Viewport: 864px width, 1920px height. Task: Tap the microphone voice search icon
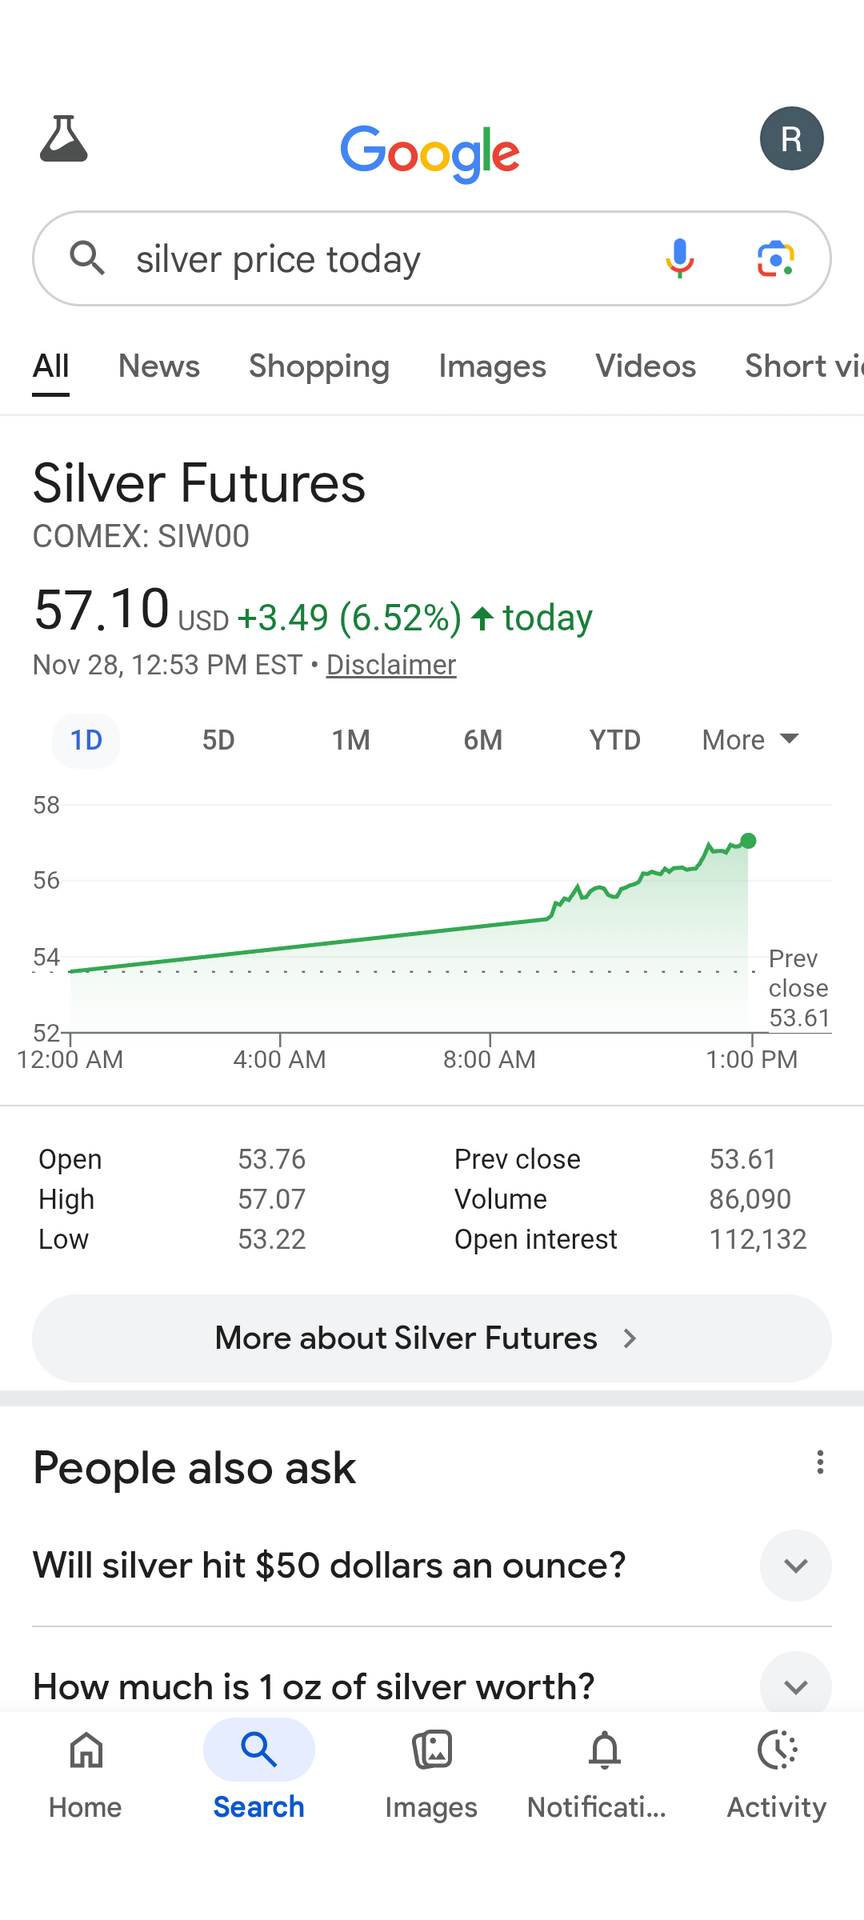[x=680, y=258]
